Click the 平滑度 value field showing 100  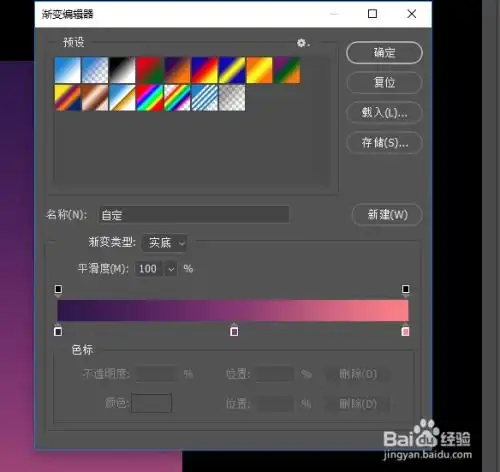click(148, 269)
